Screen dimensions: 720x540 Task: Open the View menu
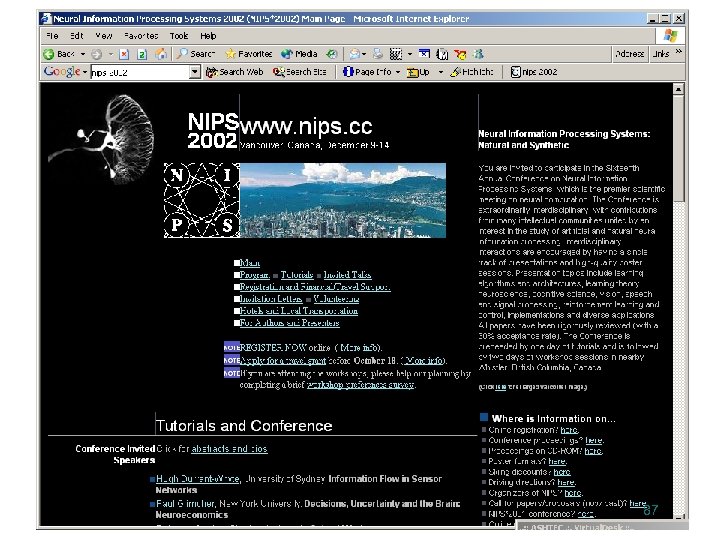[104, 36]
